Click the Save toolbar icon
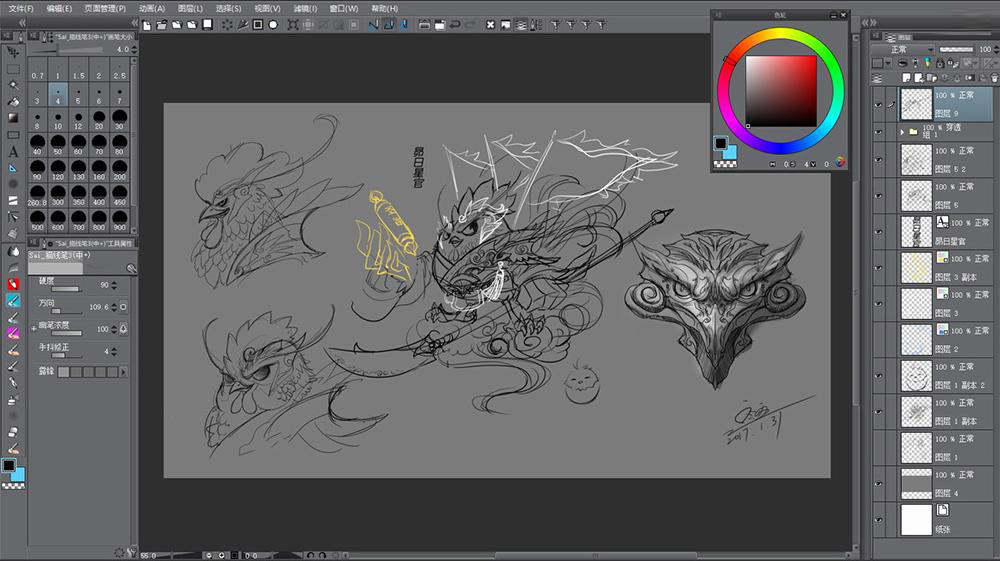Image resolution: width=1000 pixels, height=561 pixels. (x=207, y=25)
